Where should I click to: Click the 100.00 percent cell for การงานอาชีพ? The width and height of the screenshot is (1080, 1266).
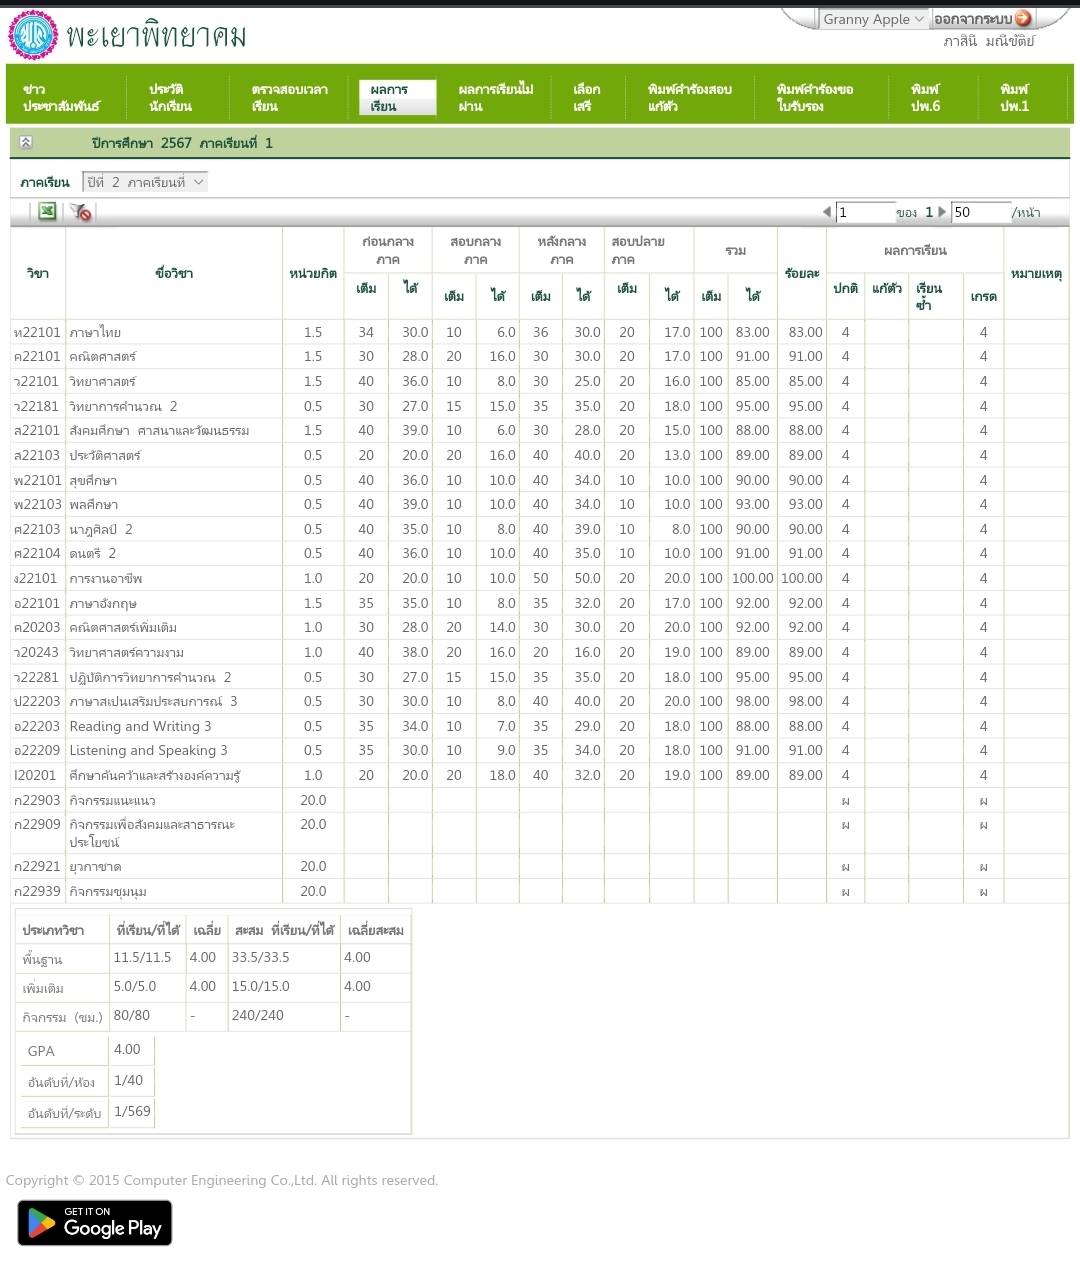pyautogui.click(x=802, y=578)
